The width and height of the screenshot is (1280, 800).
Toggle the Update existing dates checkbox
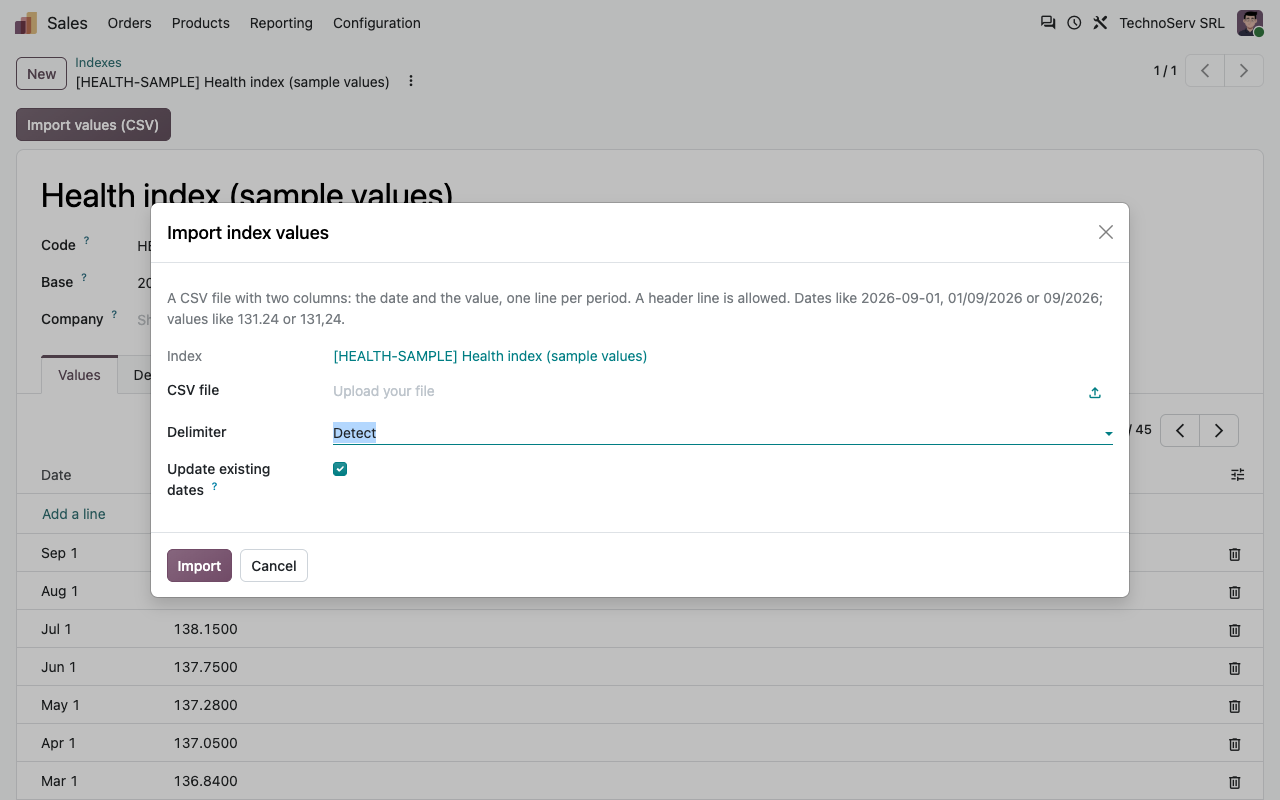(x=340, y=469)
